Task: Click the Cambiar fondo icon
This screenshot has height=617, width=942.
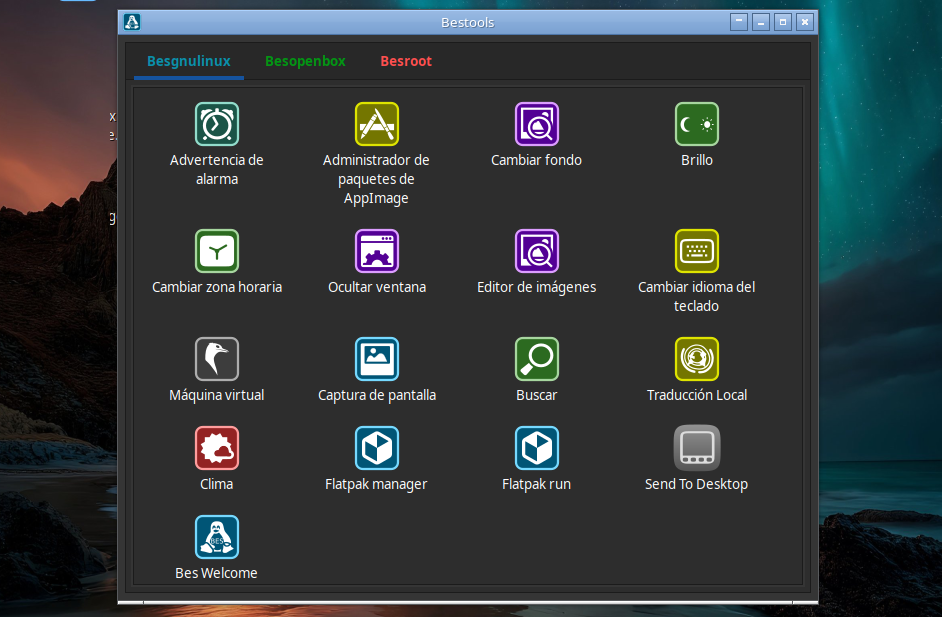Action: pos(536,124)
